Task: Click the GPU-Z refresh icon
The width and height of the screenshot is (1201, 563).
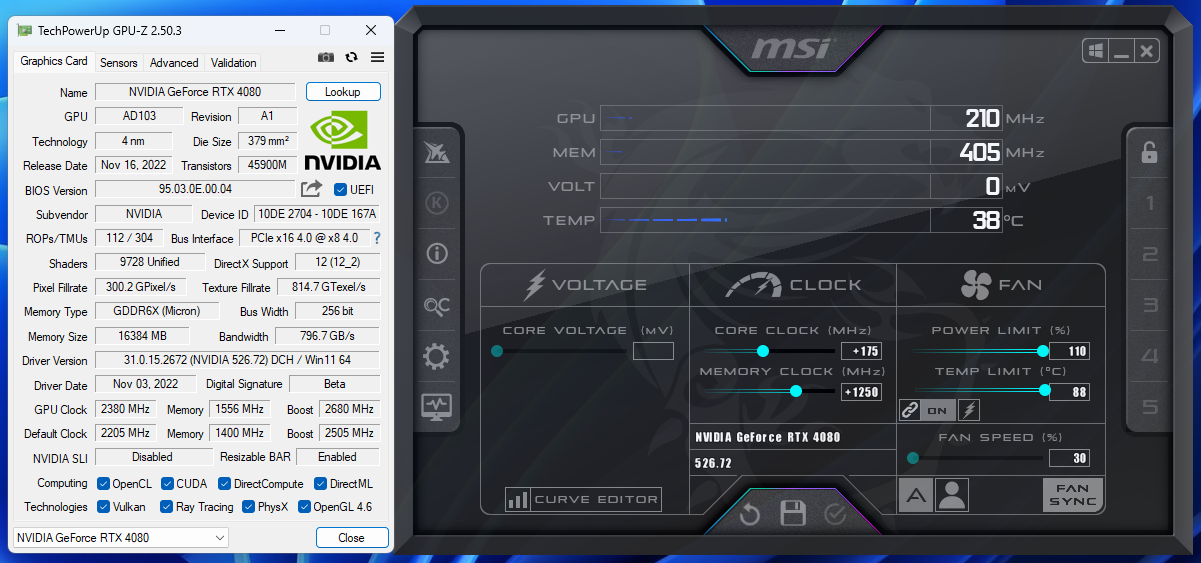Action: click(352, 58)
